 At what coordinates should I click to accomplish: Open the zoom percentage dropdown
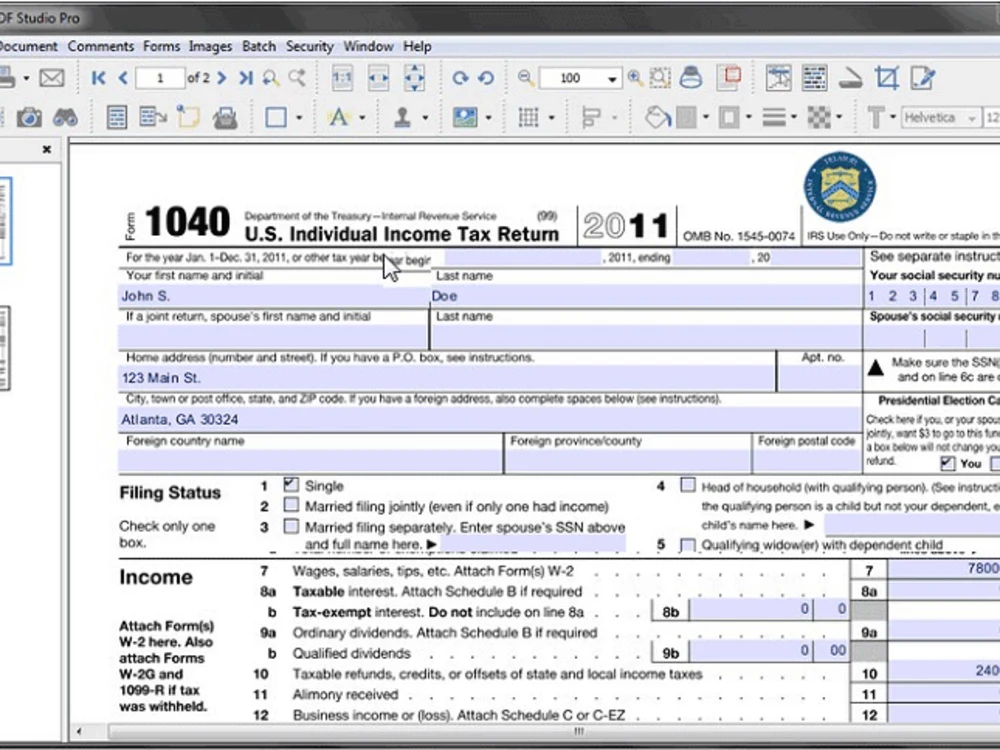click(611, 78)
